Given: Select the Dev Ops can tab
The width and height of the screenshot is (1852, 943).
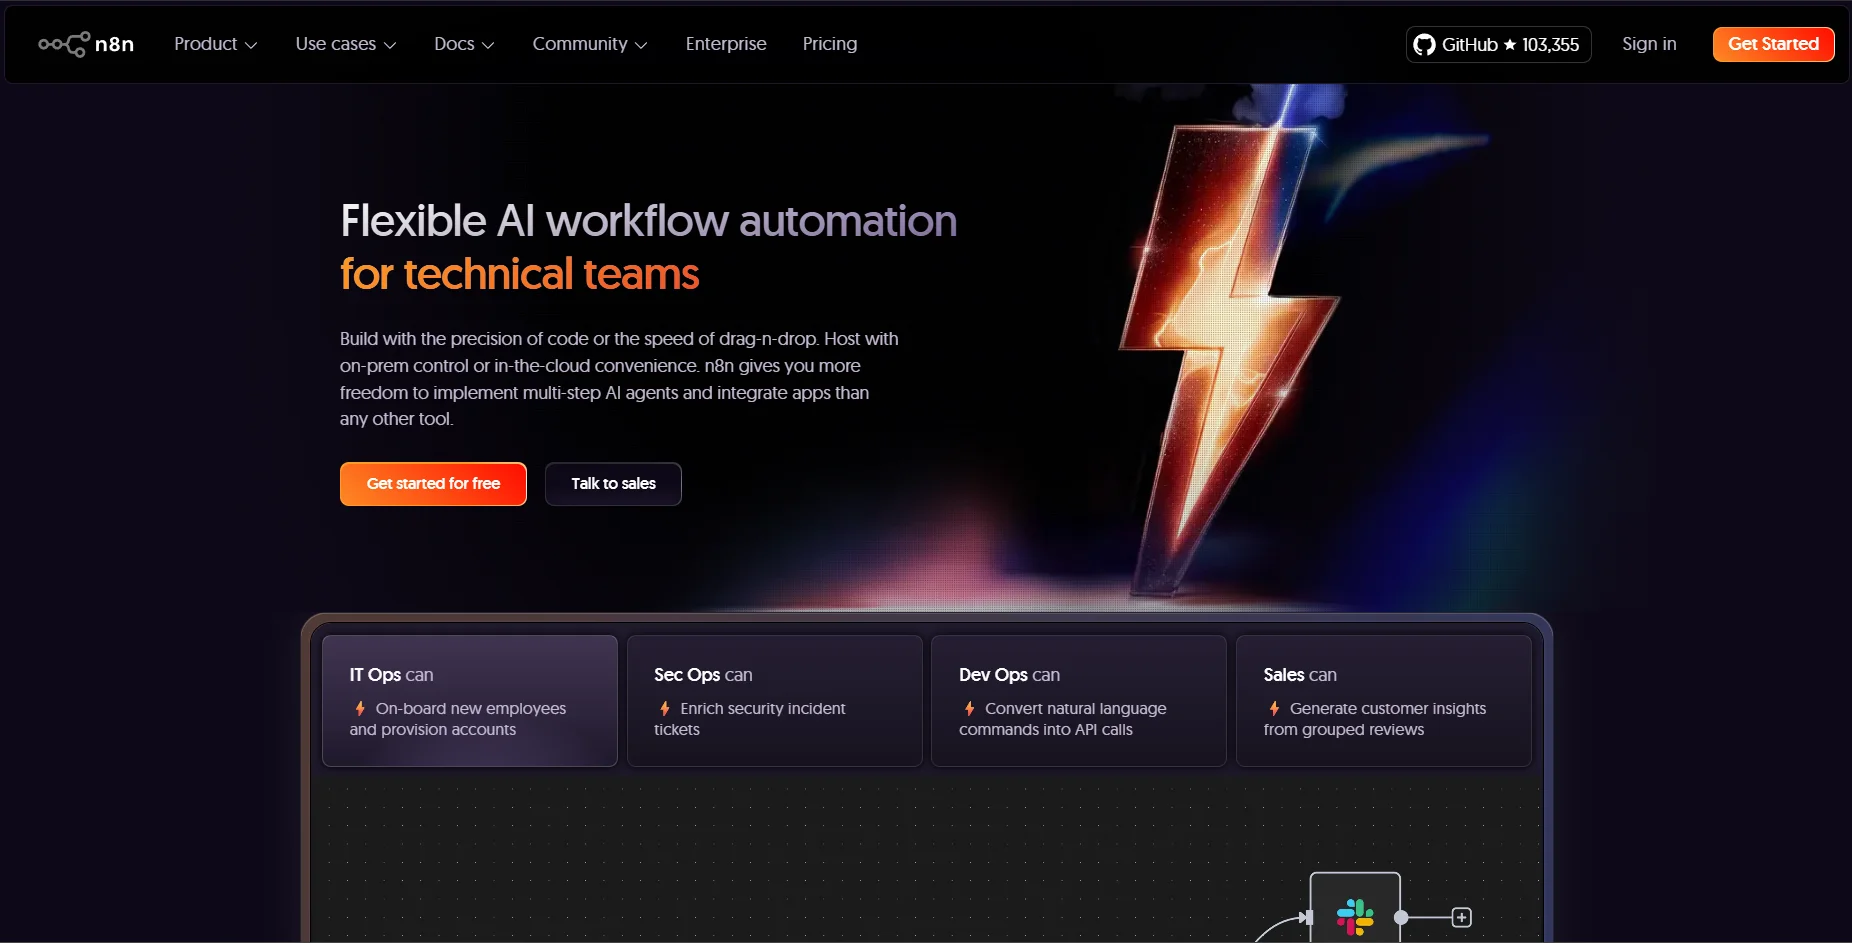Looking at the screenshot, I should [1079, 701].
